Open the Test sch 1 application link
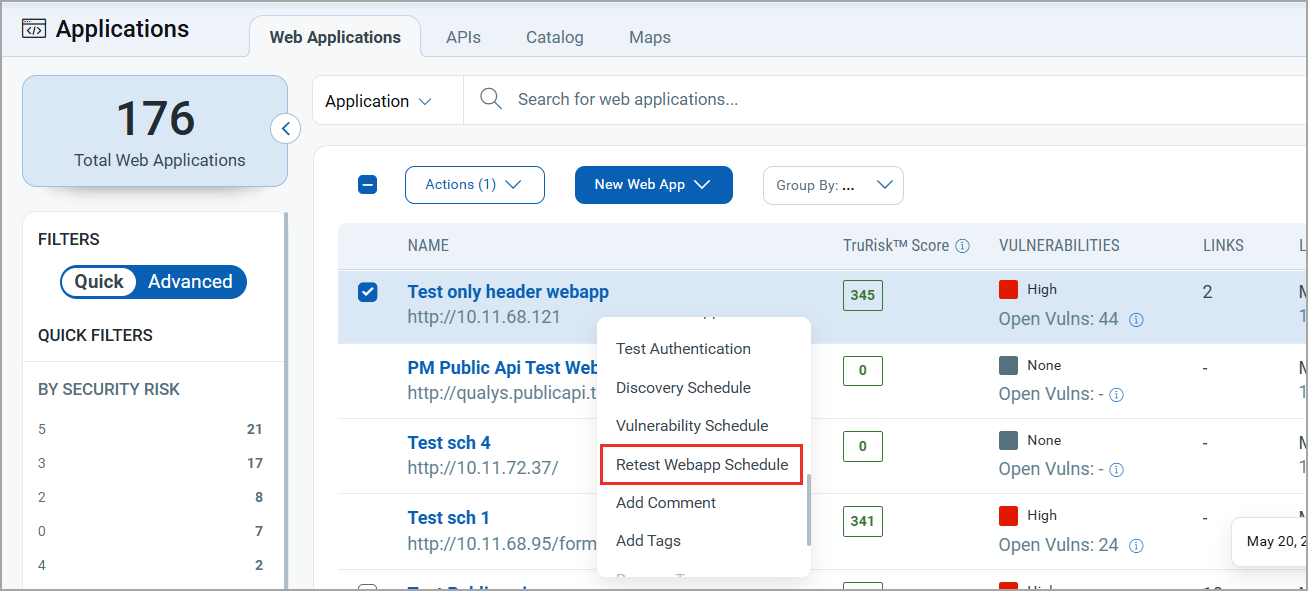The width and height of the screenshot is (1308, 591). point(448,517)
